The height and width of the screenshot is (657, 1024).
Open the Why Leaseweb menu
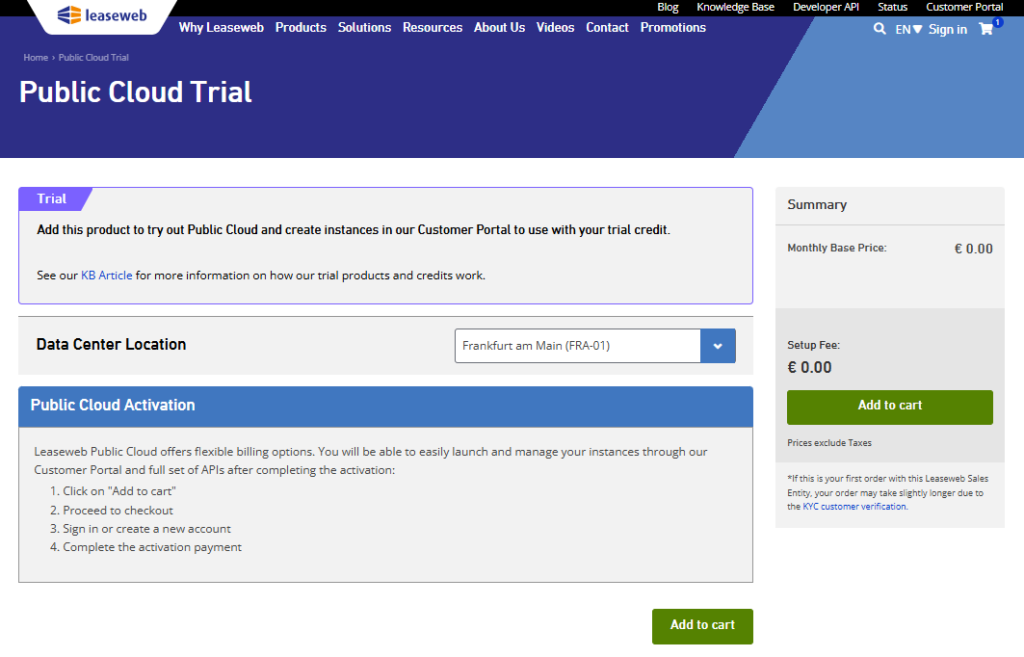click(x=221, y=27)
